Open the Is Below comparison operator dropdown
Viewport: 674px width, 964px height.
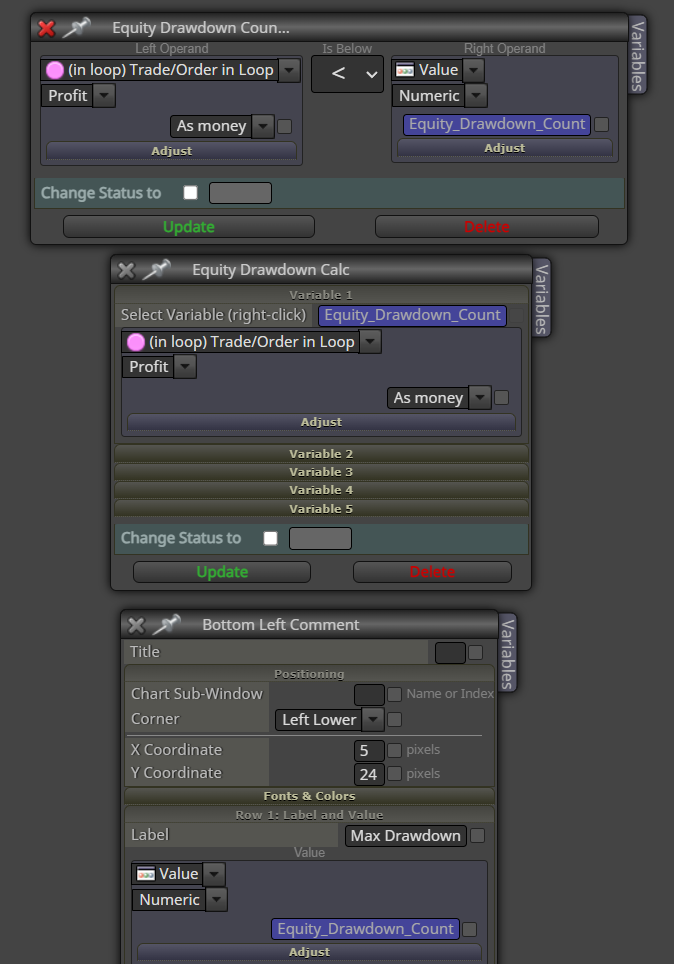coord(347,74)
